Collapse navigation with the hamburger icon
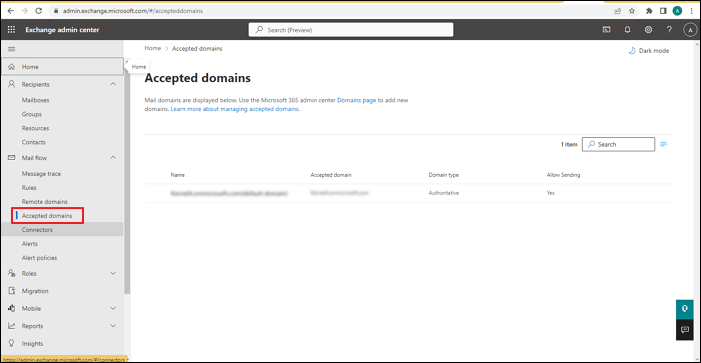 click(x=12, y=49)
